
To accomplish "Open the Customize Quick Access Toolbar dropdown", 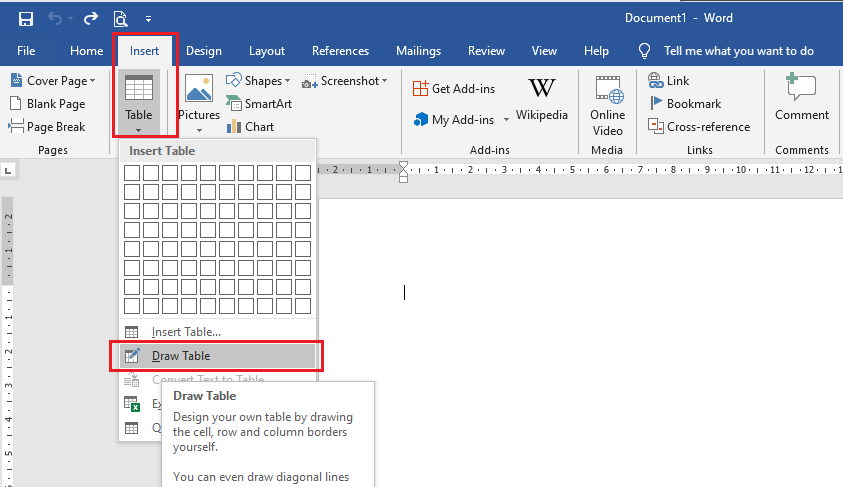I will (148, 19).
